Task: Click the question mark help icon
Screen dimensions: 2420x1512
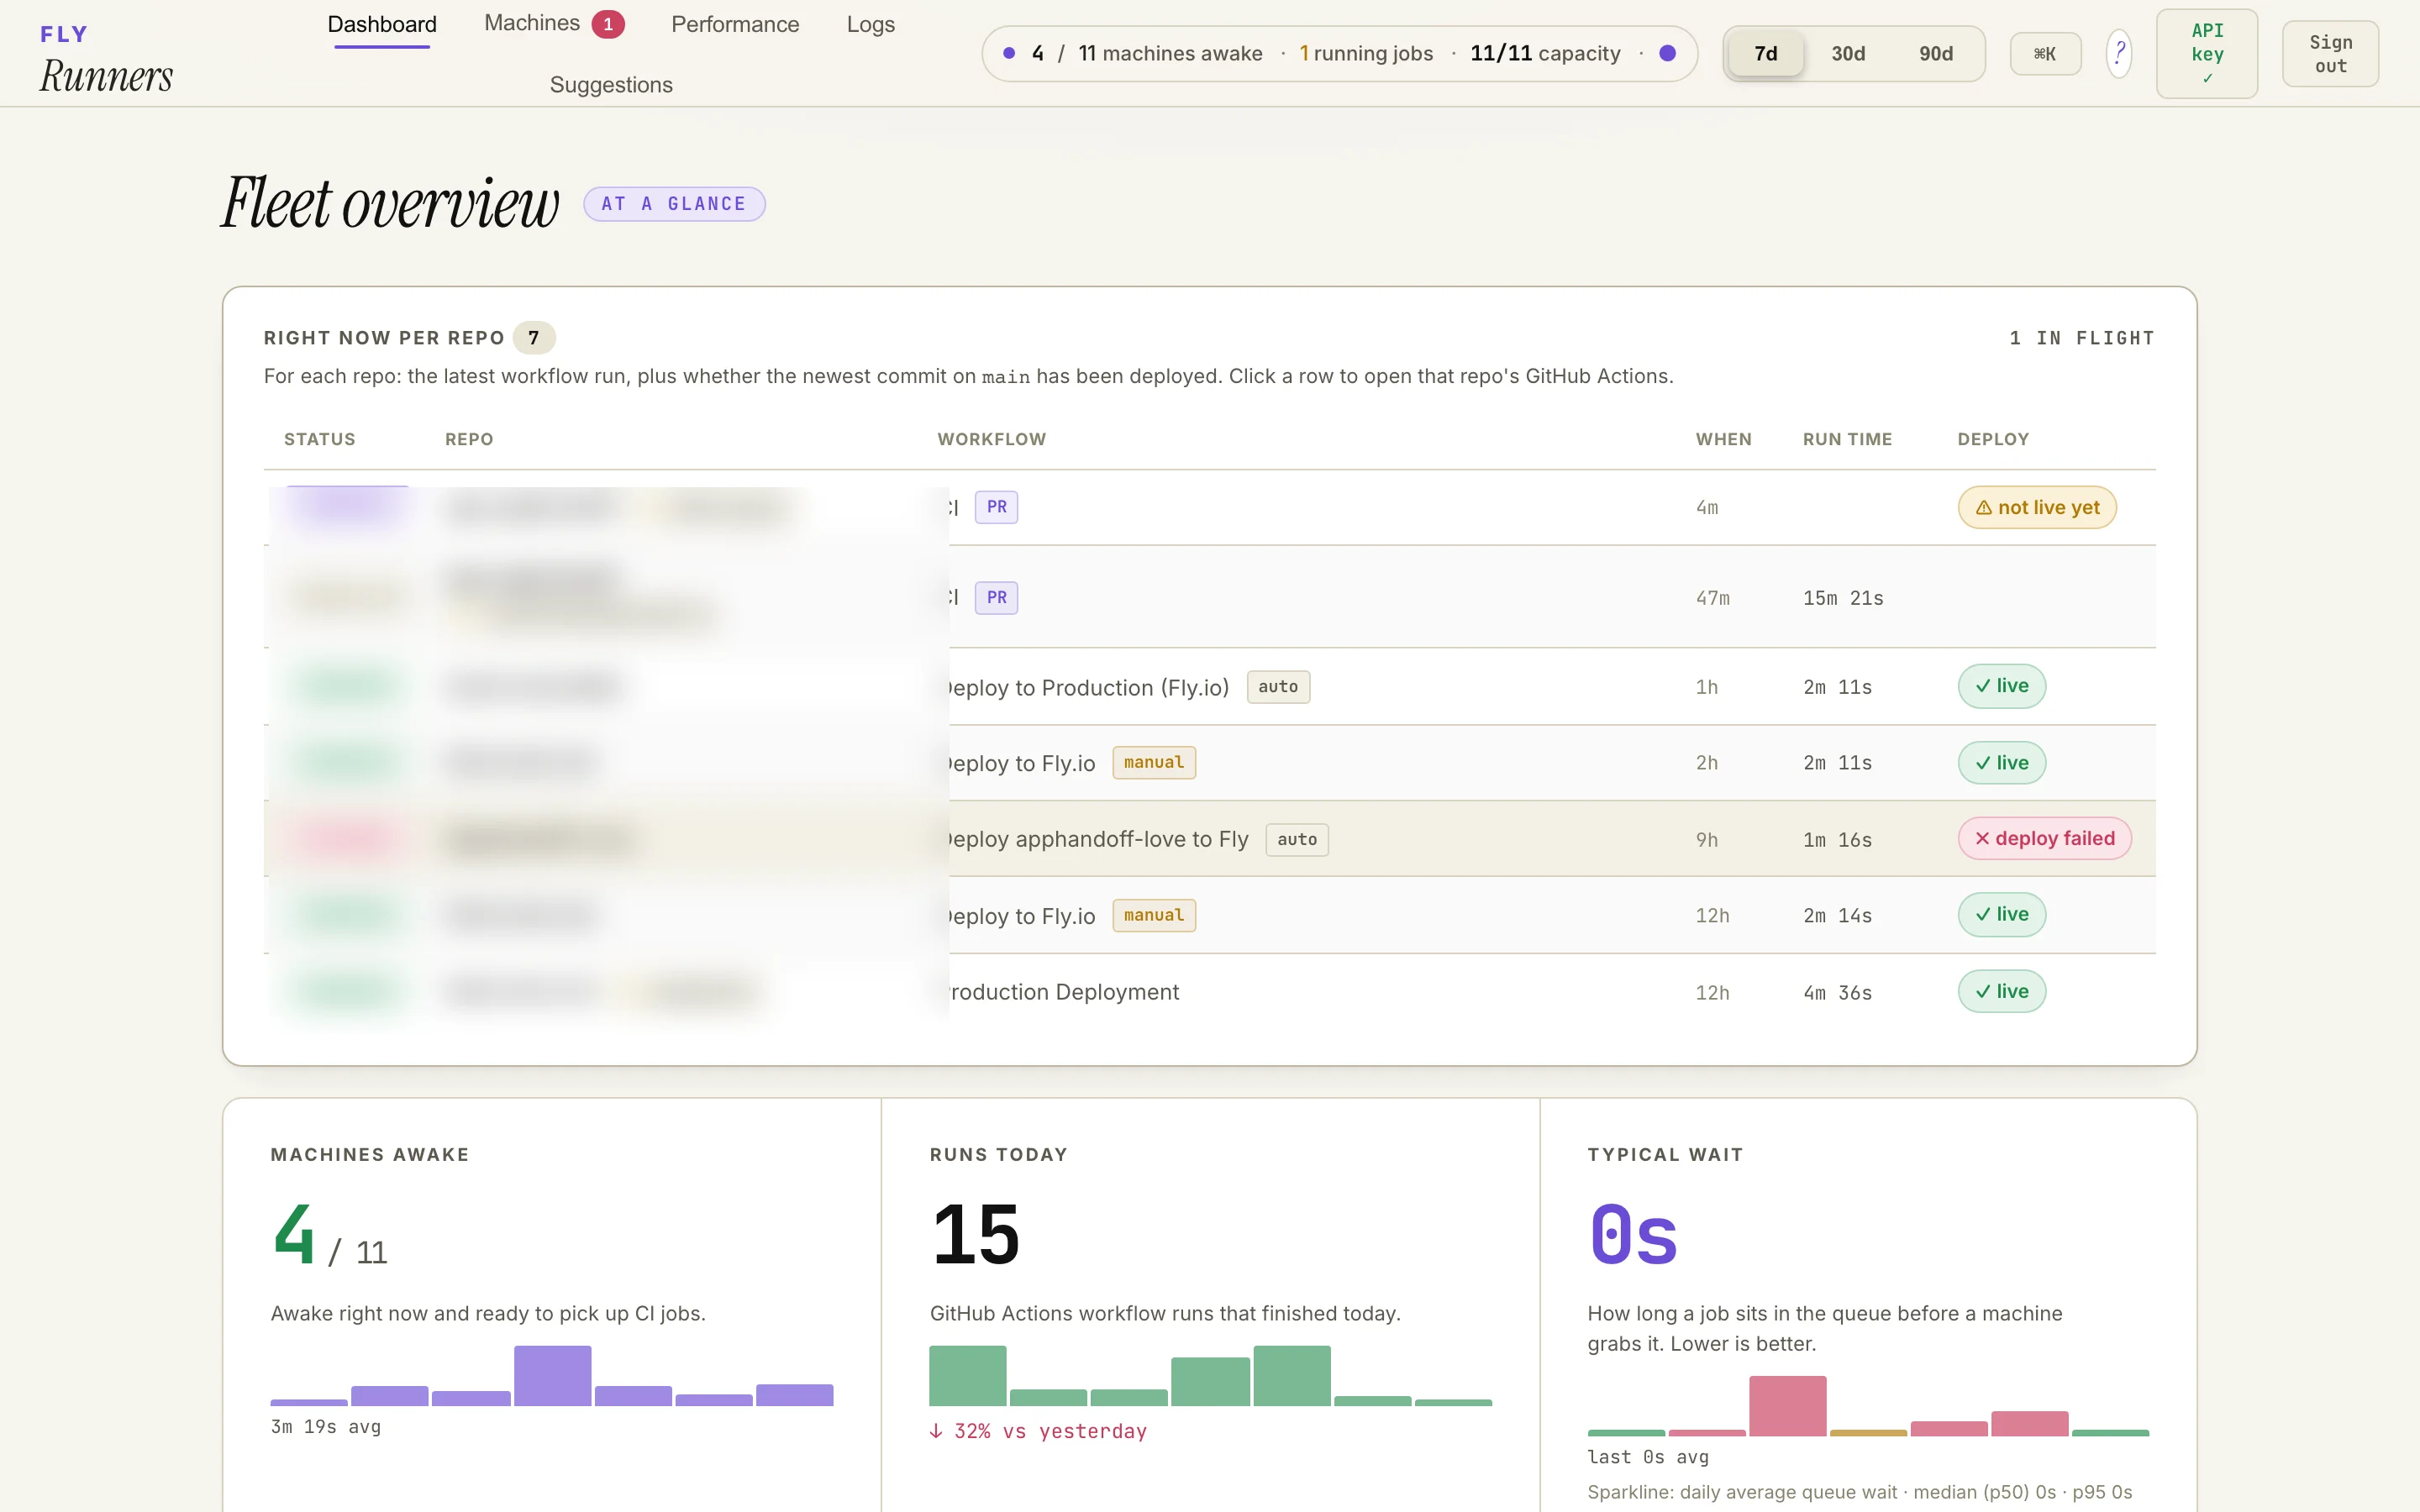Action: 2118,53
